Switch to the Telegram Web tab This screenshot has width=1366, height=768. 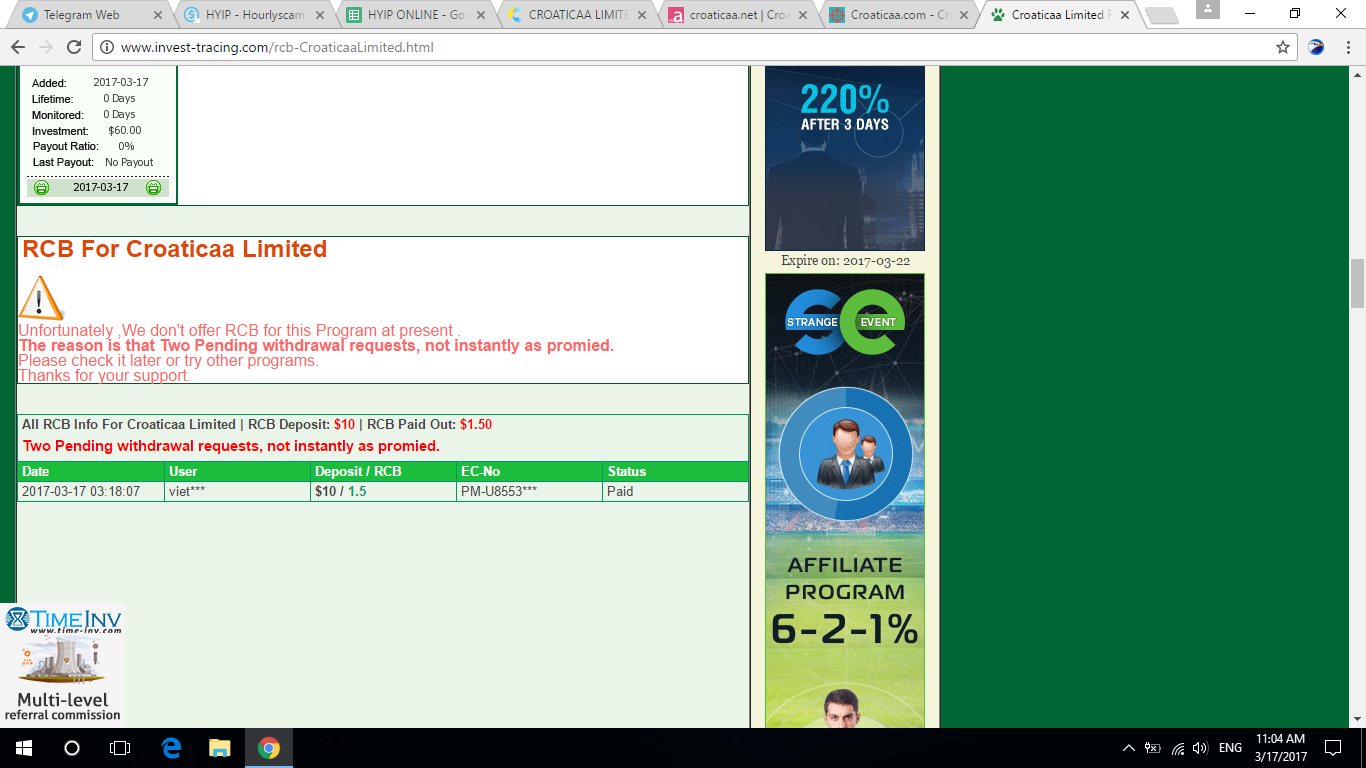click(x=88, y=15)
